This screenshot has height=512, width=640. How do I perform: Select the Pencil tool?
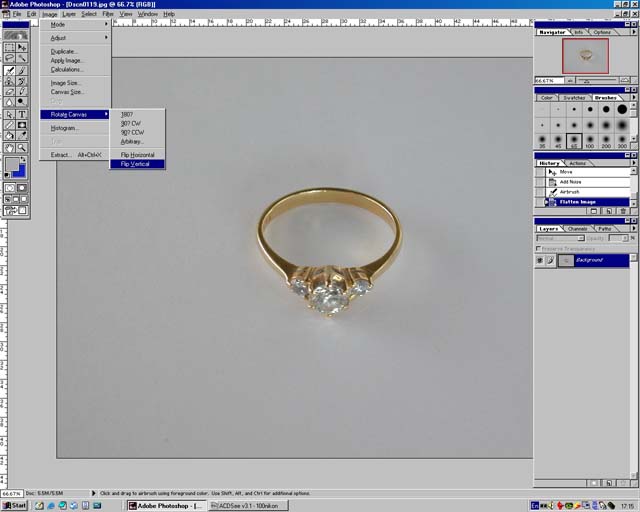[x=22, y=91]
